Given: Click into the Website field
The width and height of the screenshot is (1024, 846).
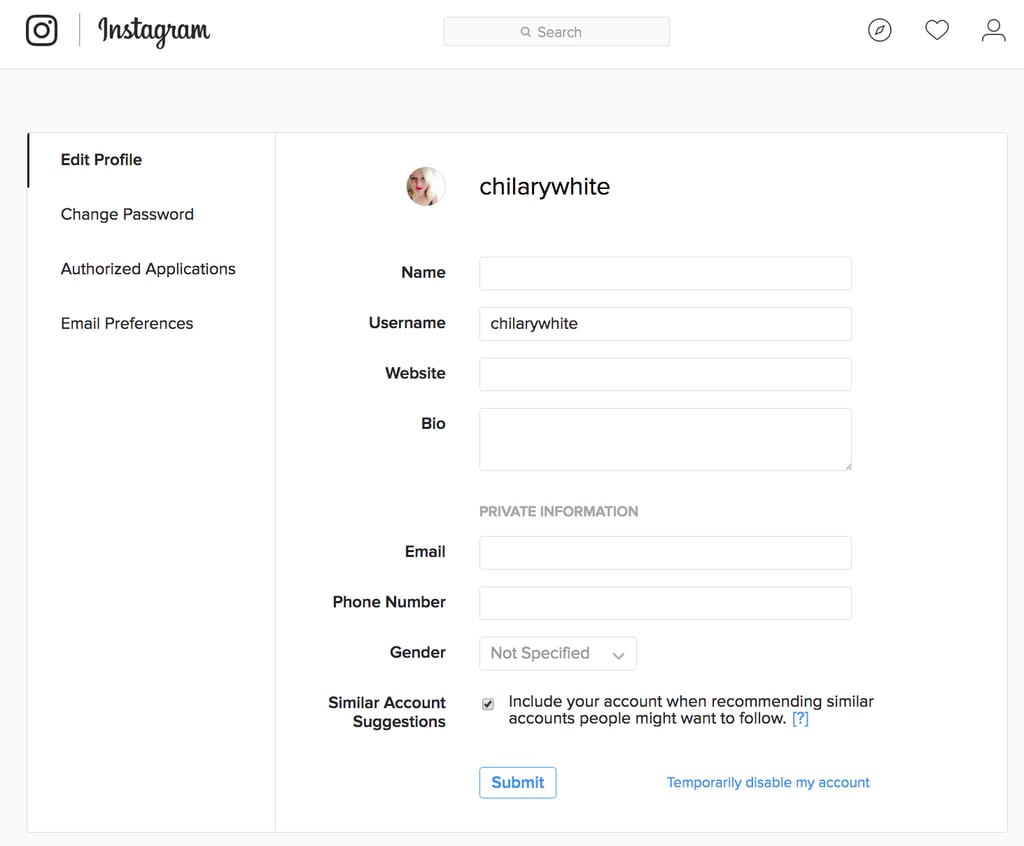Looking at the screenshot, I should coord(665,374).
